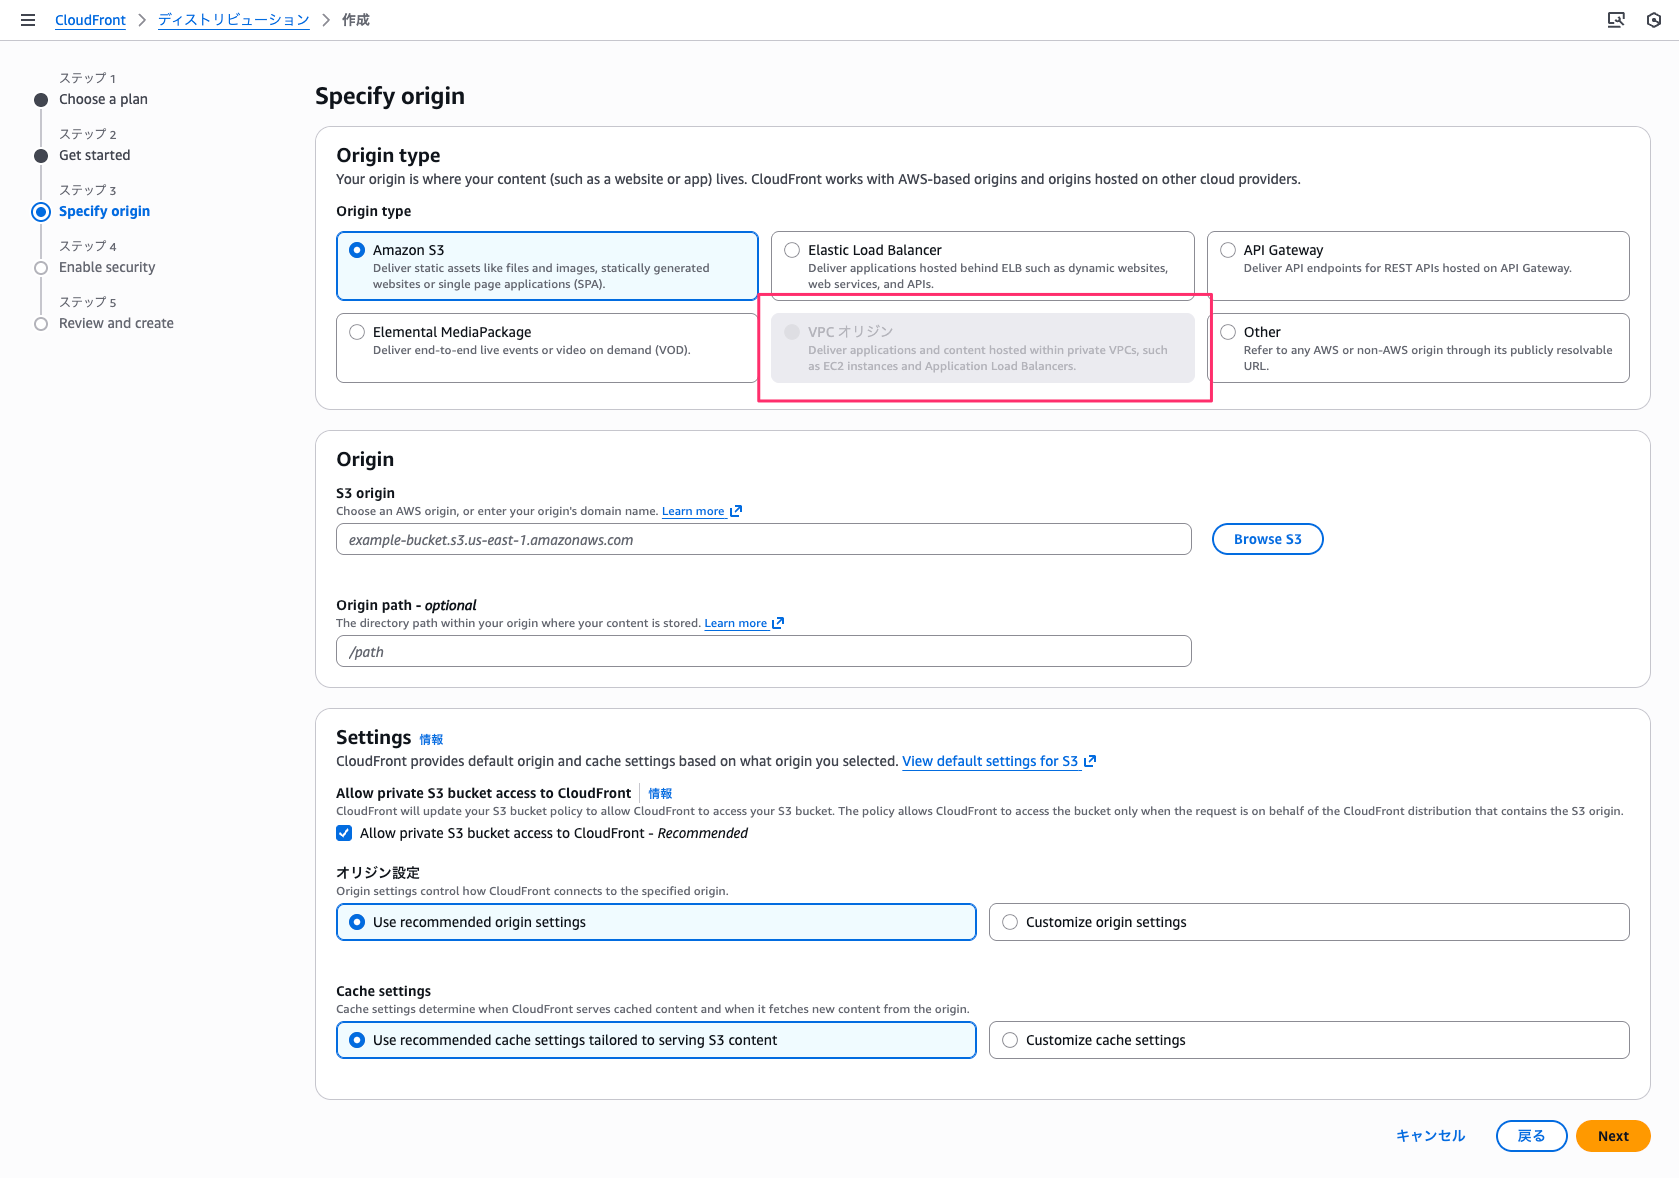Image resolution: width=1679 pixels, height=1178 pixels.
Task: Select Elastic Load Balancer origin type
Action: coord(792,250)
